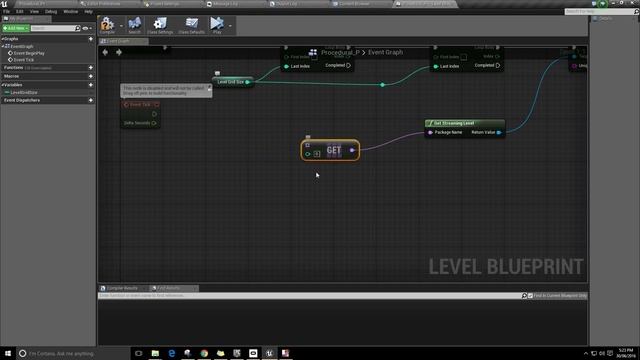640x360 pixels.
Task: Add a new graph with the plus icon
Action: click(91, 39)
